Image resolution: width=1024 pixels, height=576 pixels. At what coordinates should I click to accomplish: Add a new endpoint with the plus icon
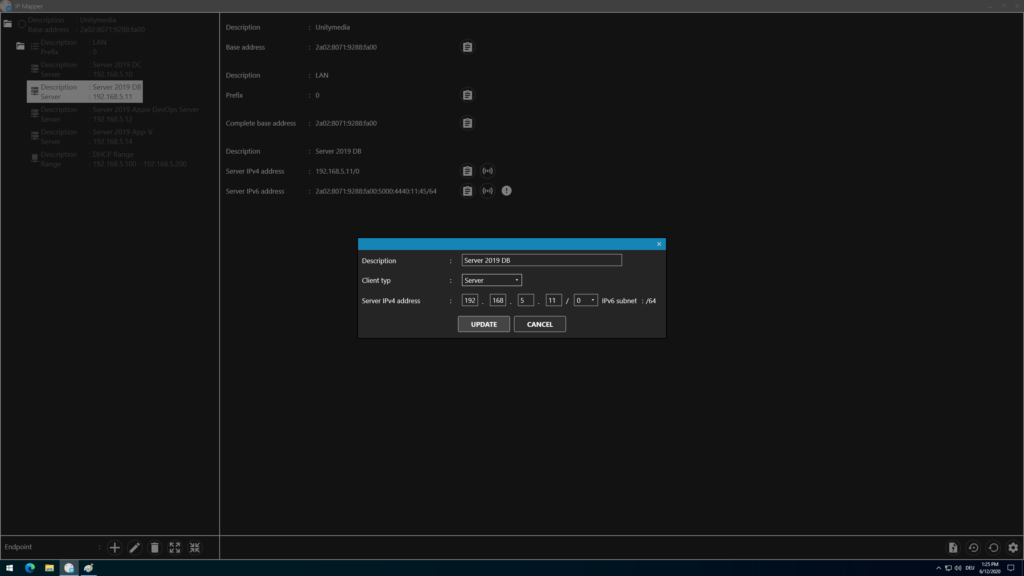114,547
